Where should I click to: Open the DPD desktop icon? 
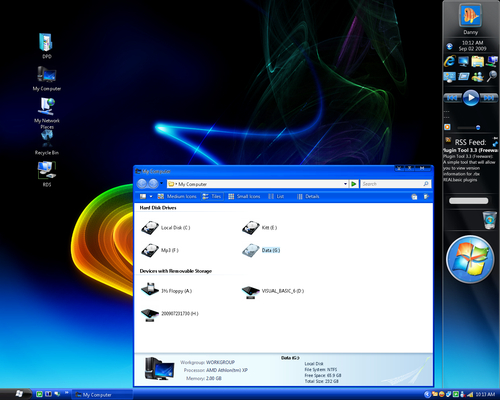tap(46, 46)
